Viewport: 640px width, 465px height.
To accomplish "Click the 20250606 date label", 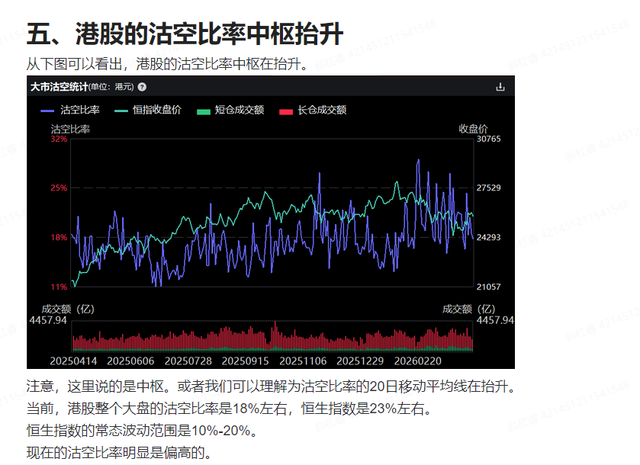I will [x=131, y=361].
